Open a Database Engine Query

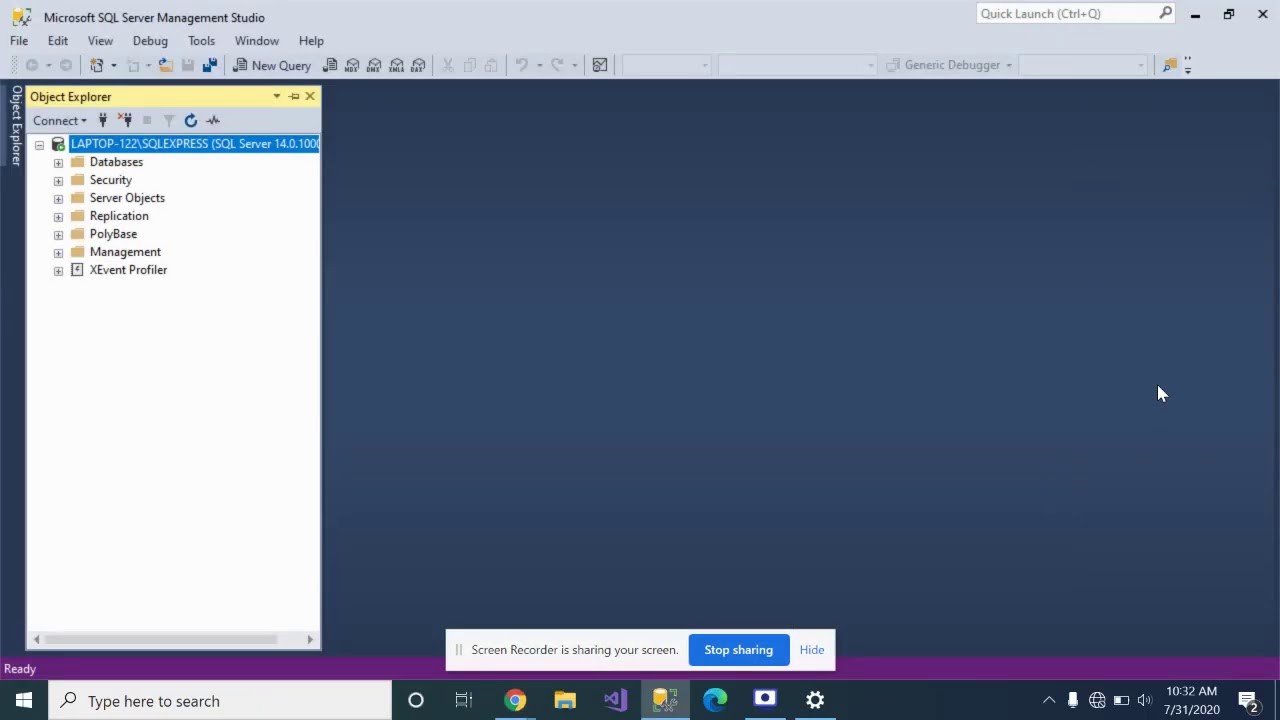[x=330, y=65]
